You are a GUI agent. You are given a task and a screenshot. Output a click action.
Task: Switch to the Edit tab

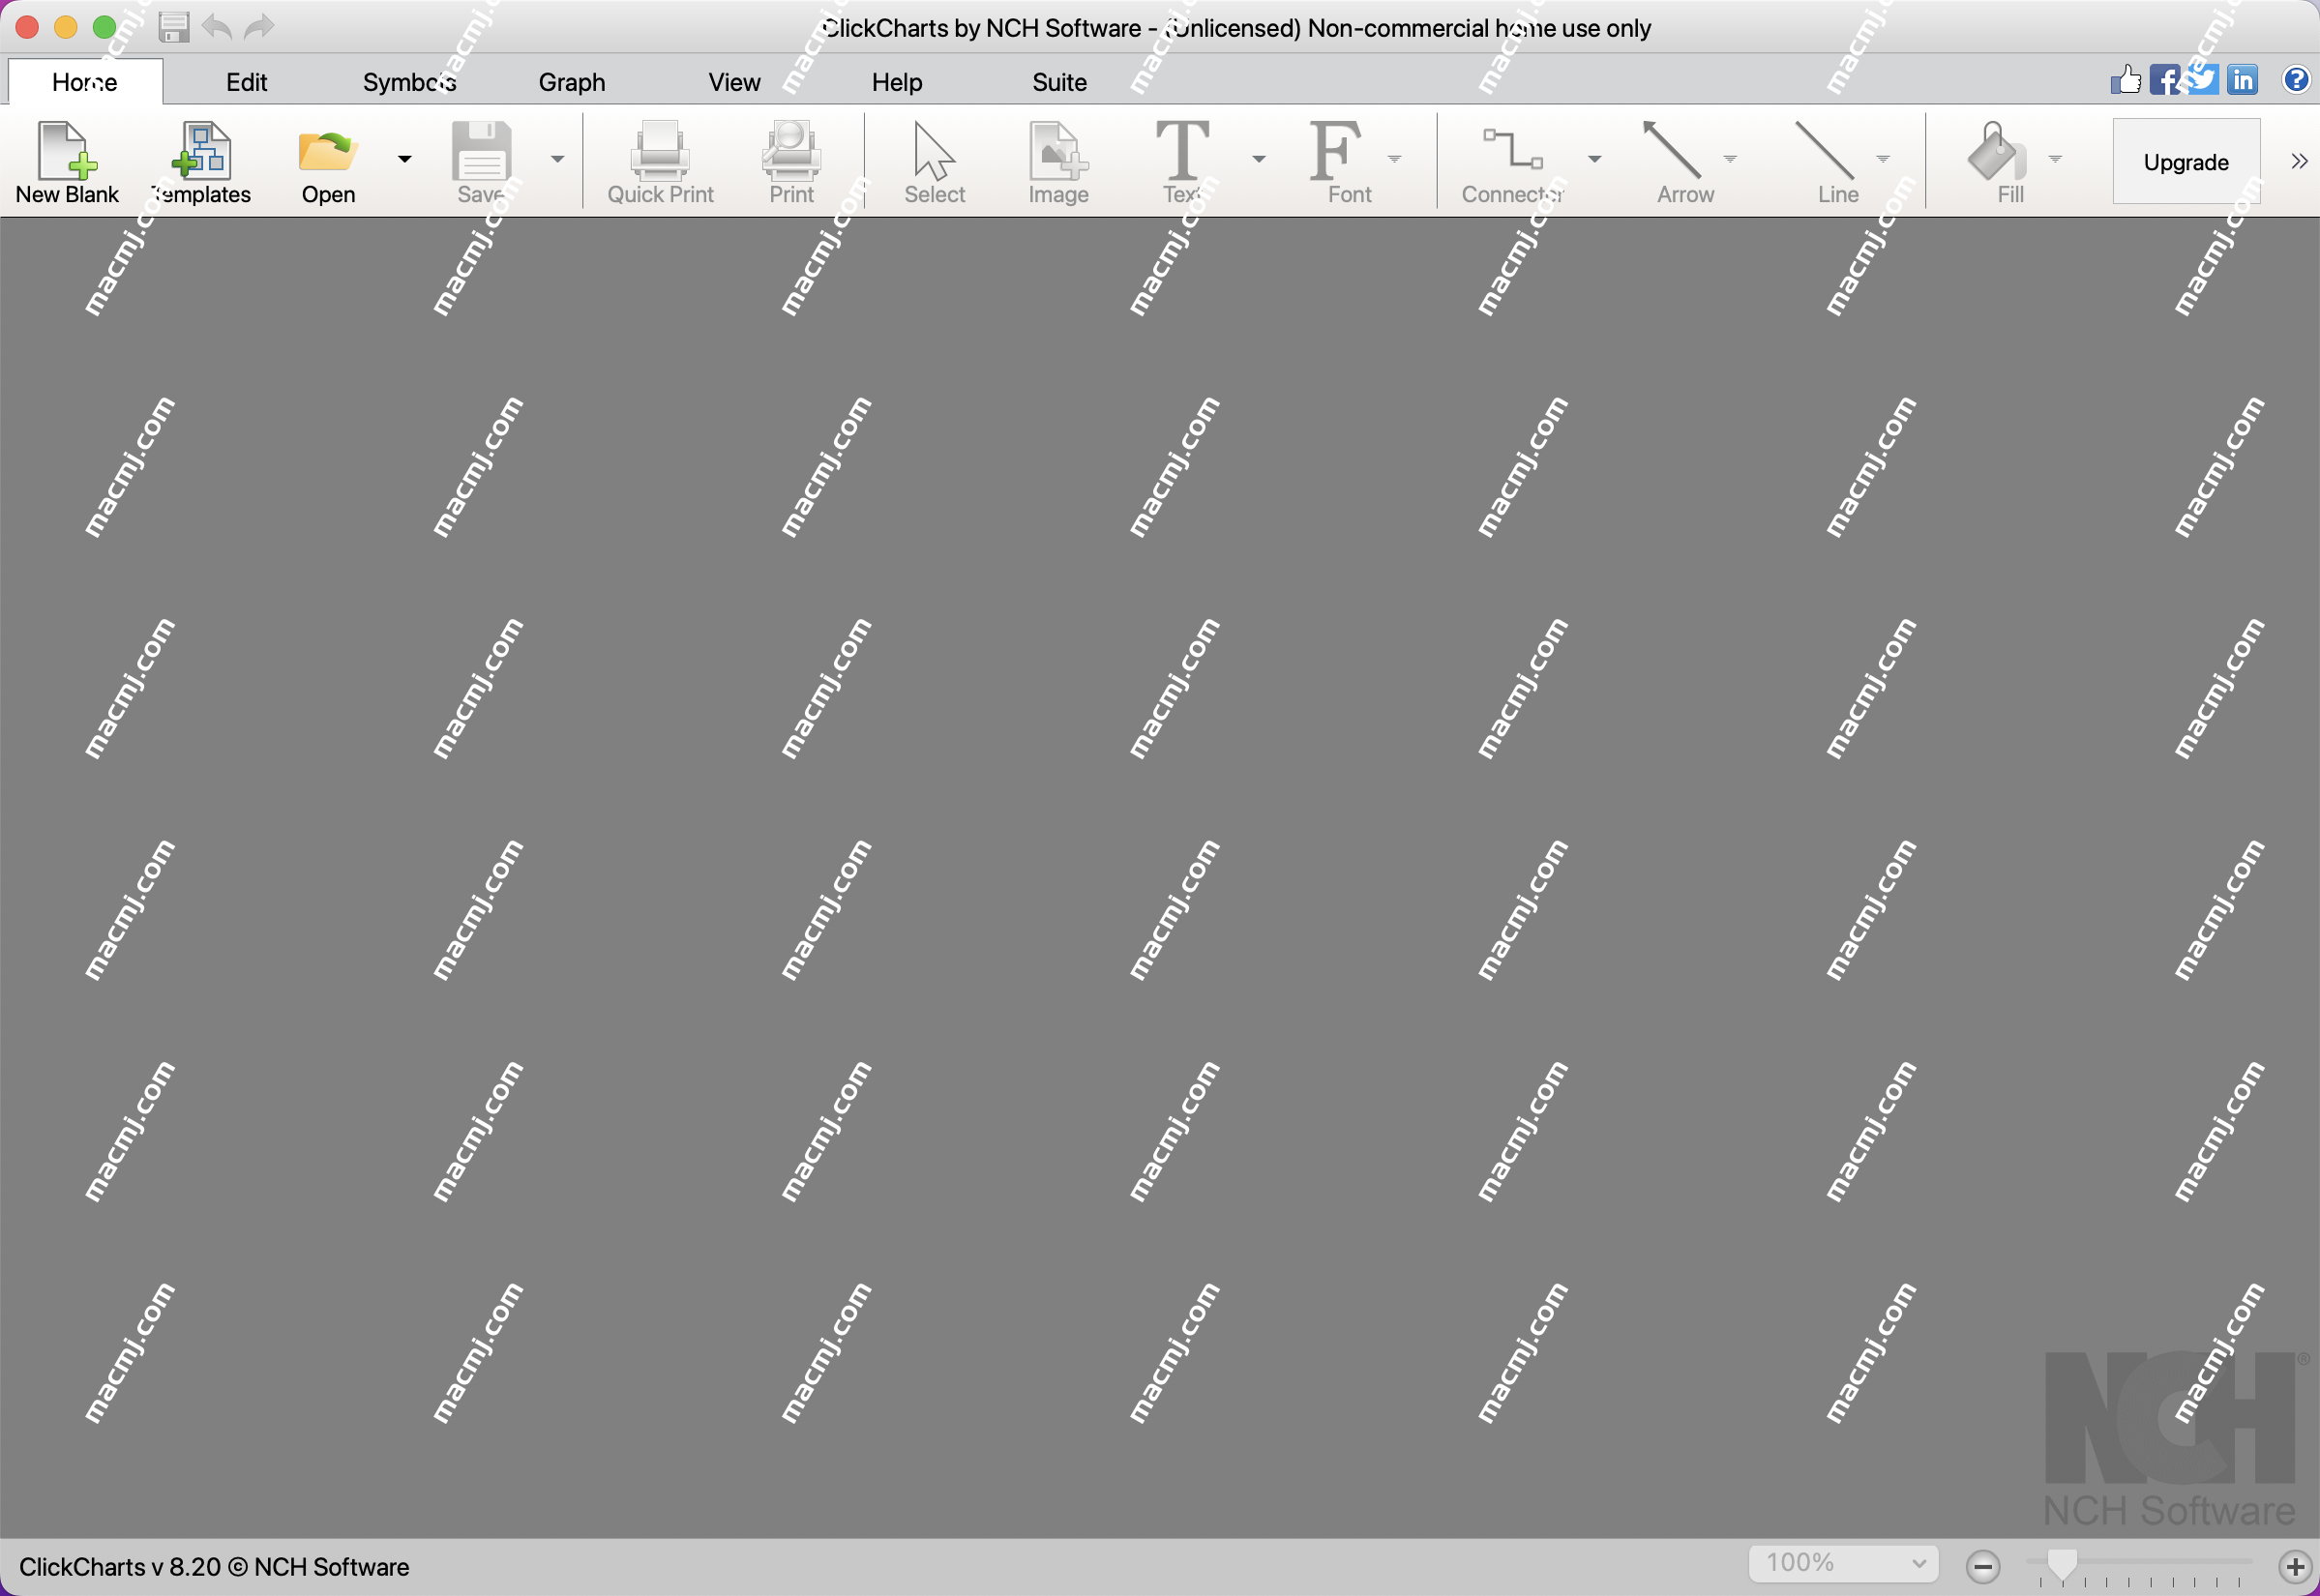click(x=247, y=82)
